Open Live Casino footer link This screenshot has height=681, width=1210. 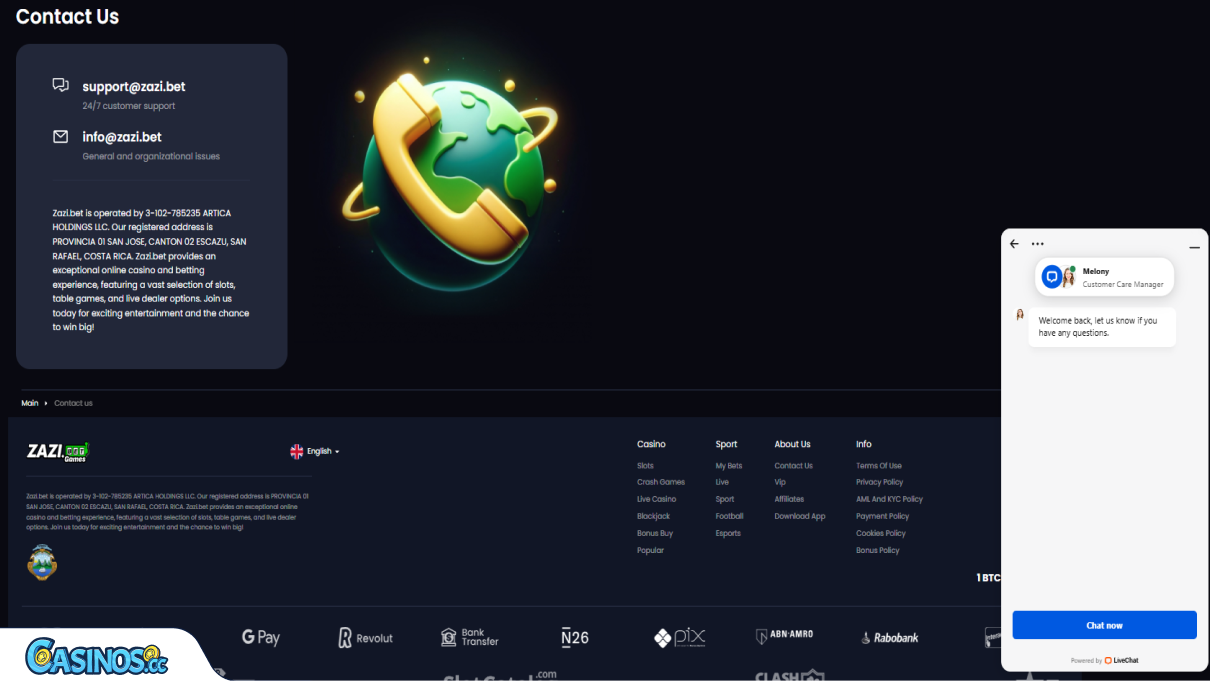pos(657,499)
